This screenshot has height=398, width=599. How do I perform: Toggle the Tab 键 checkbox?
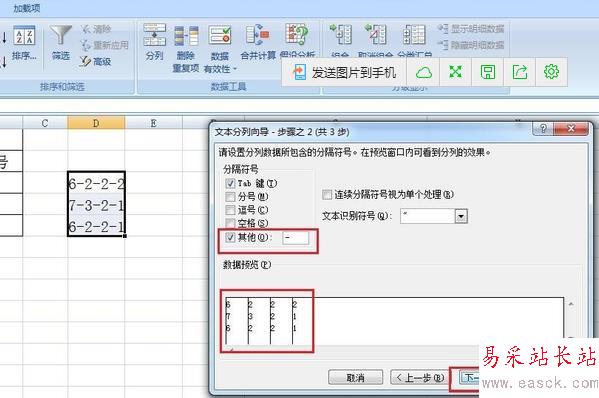click(x=230, y=183)
